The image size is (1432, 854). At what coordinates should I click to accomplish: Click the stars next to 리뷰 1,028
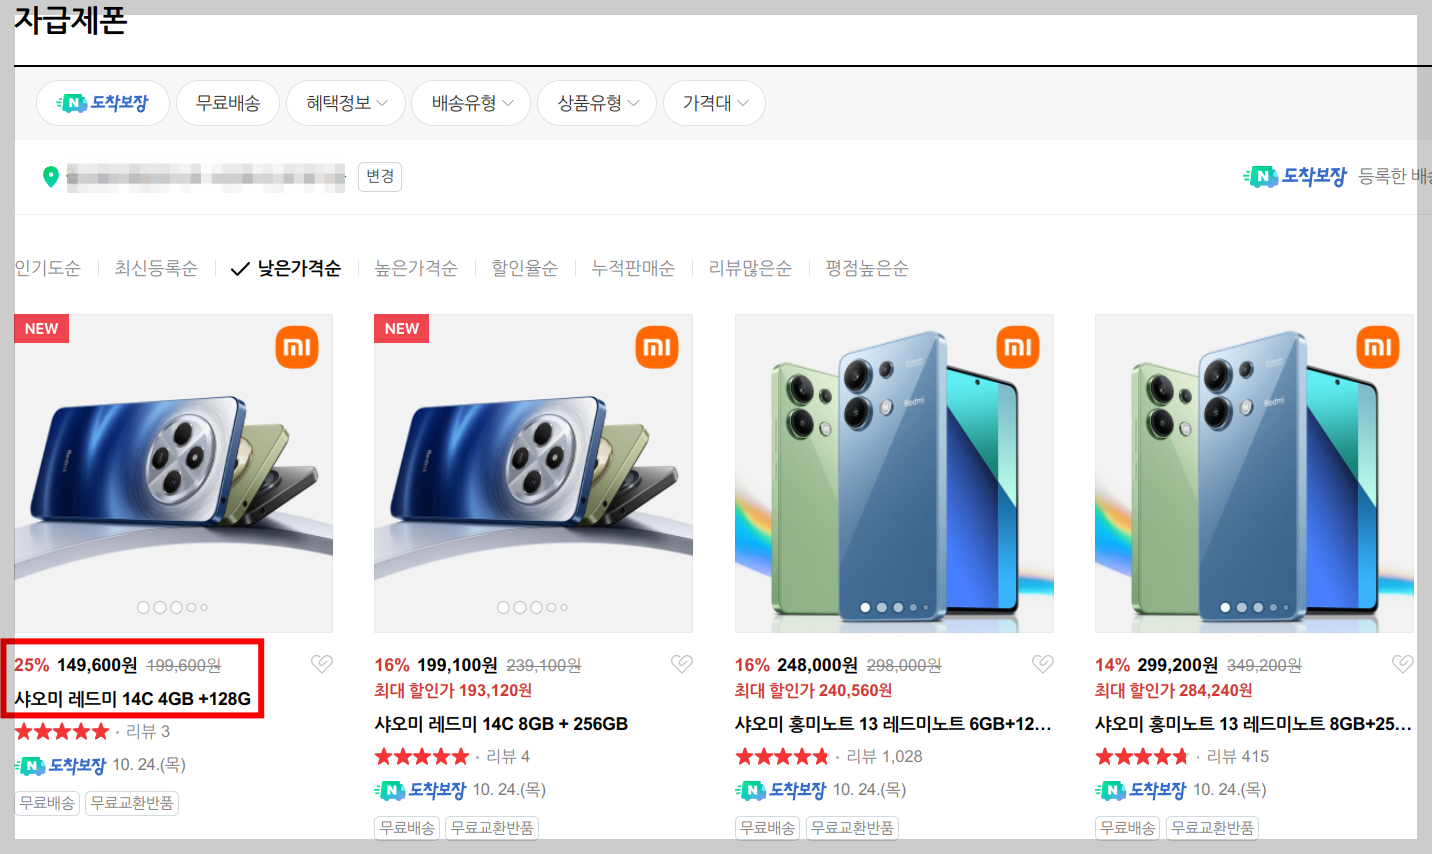click(x=782, y=756)
